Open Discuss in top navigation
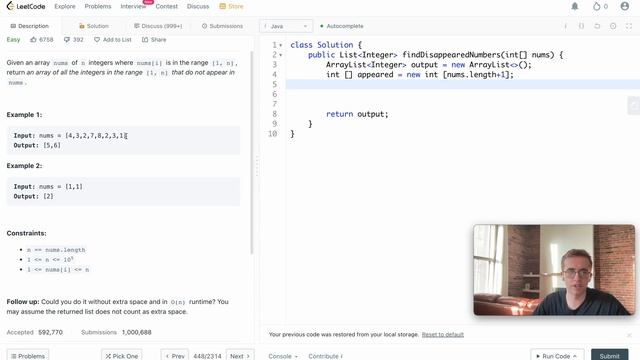Viewport: 640px width, 360px height. tap(198, 6)
